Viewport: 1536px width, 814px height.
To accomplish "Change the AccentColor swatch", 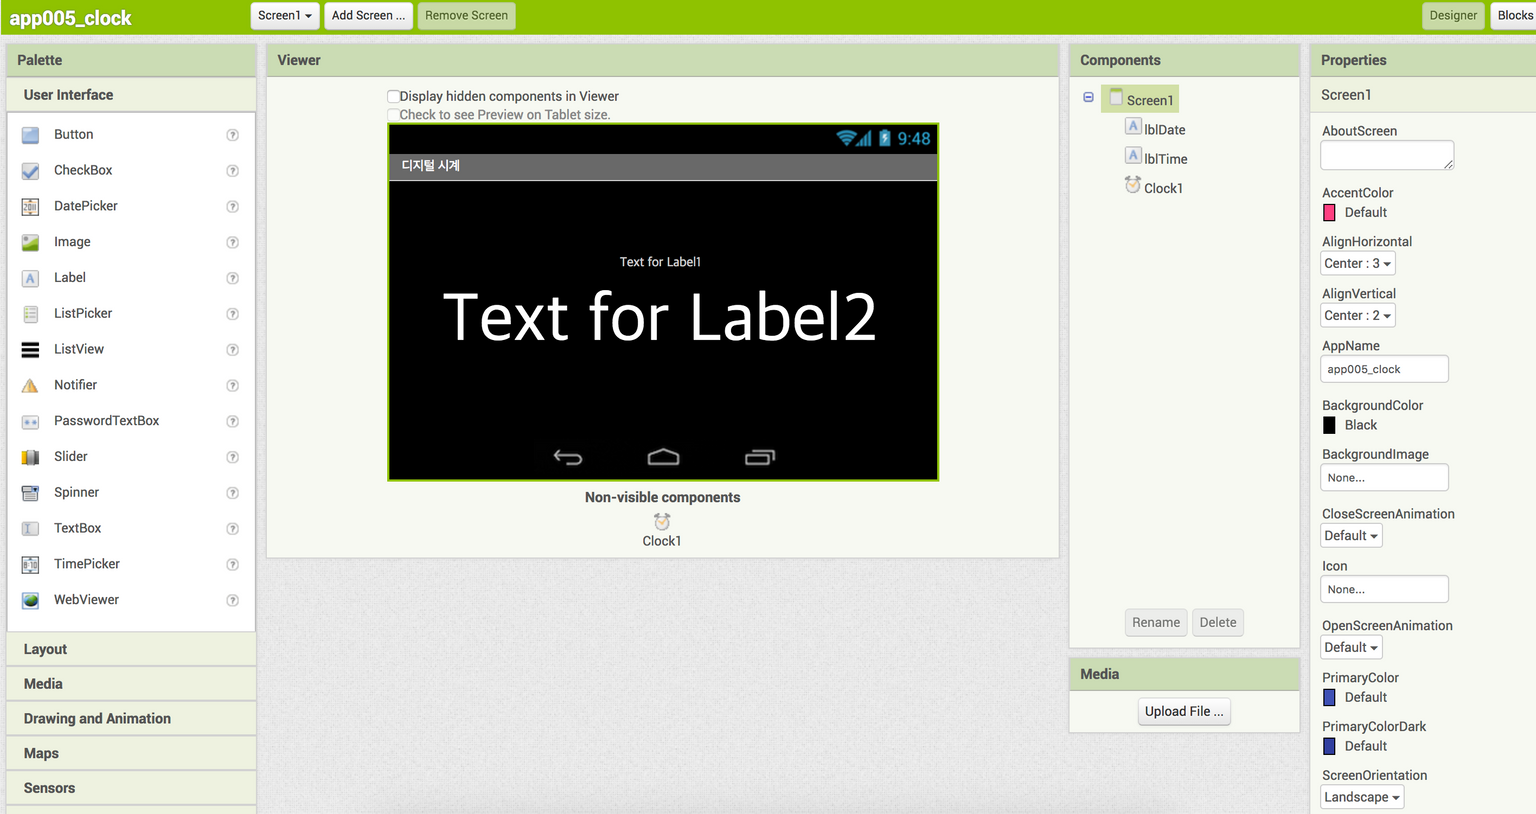I will tap(1329, 213).
